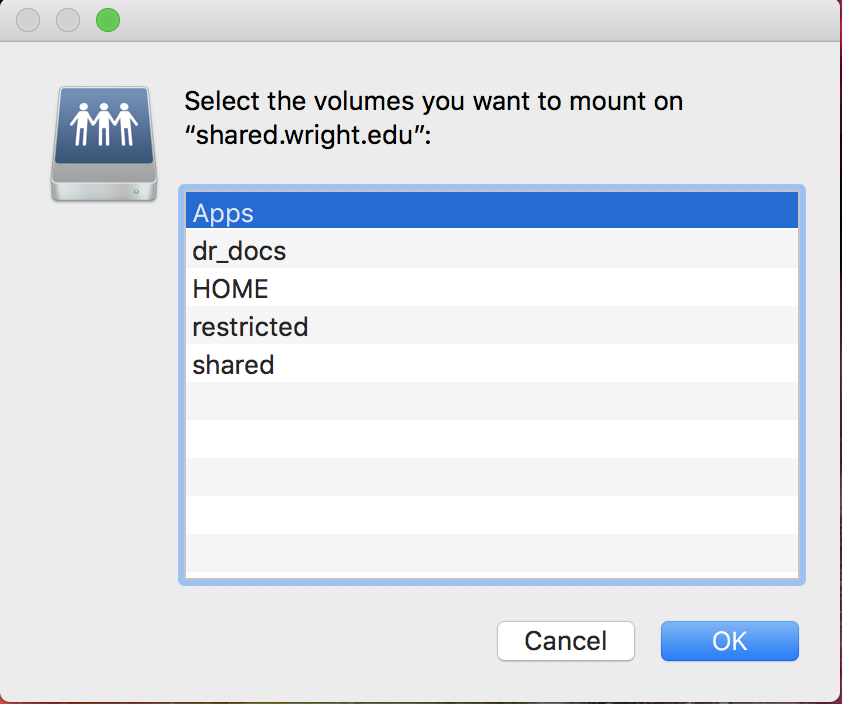Pick the restricted volume entry
Screen dimensions: 842x704
250,327
